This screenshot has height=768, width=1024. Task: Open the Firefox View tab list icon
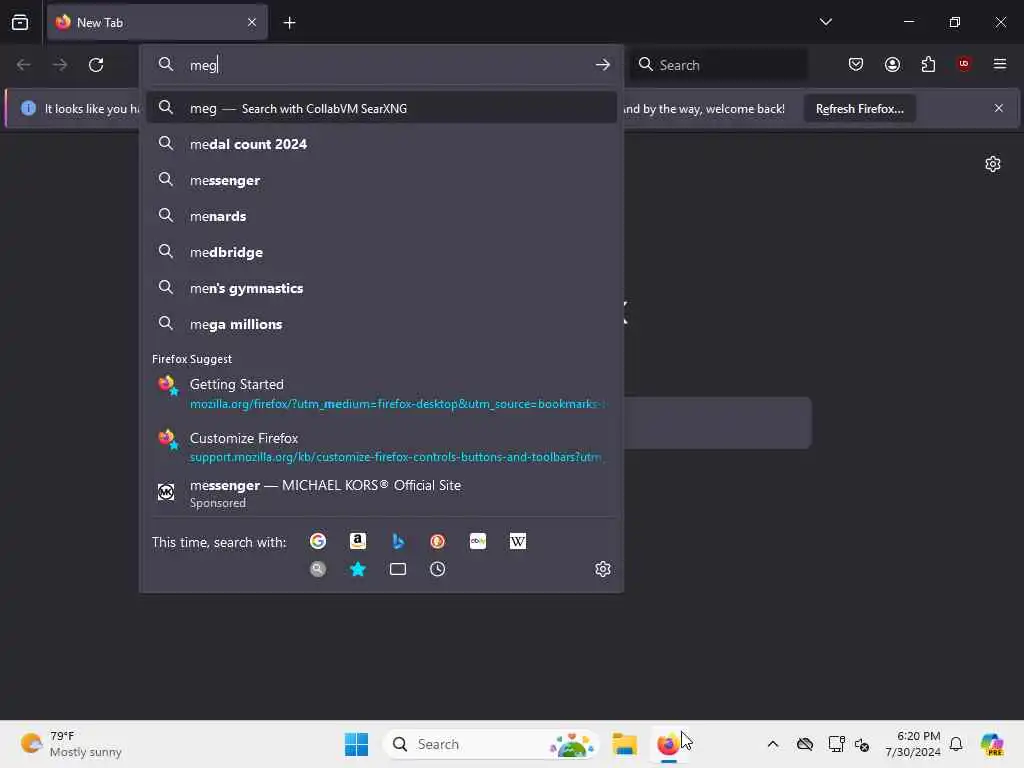(20, 23)
